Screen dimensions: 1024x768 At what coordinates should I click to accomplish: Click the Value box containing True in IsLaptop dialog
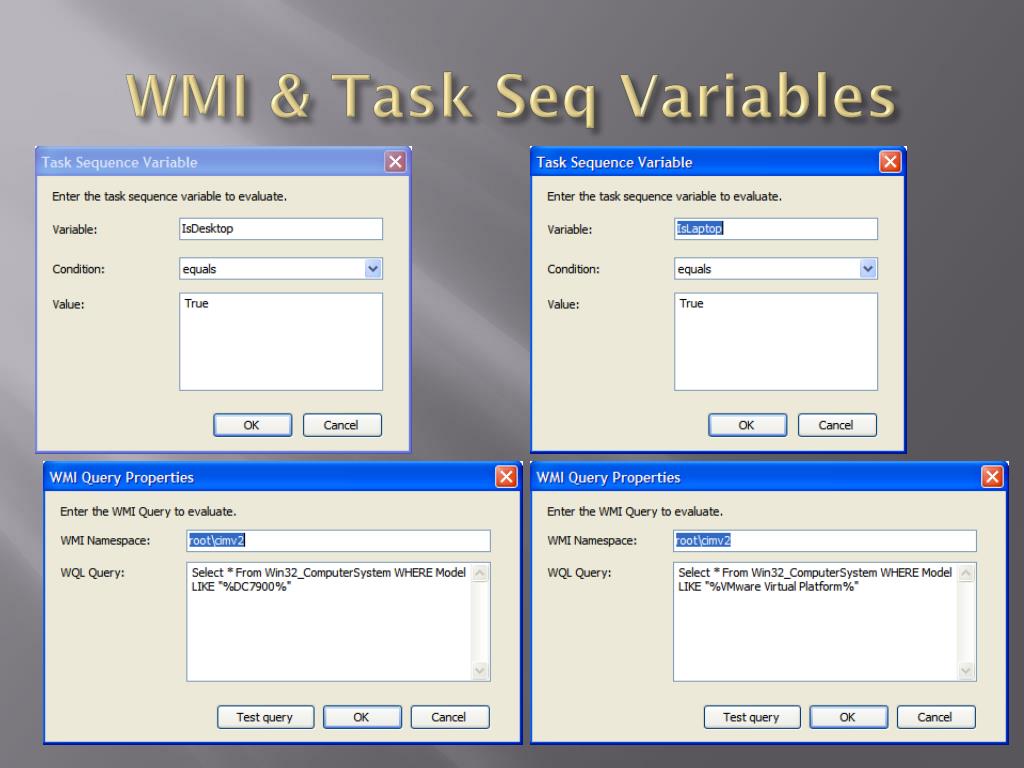point(776,342)
